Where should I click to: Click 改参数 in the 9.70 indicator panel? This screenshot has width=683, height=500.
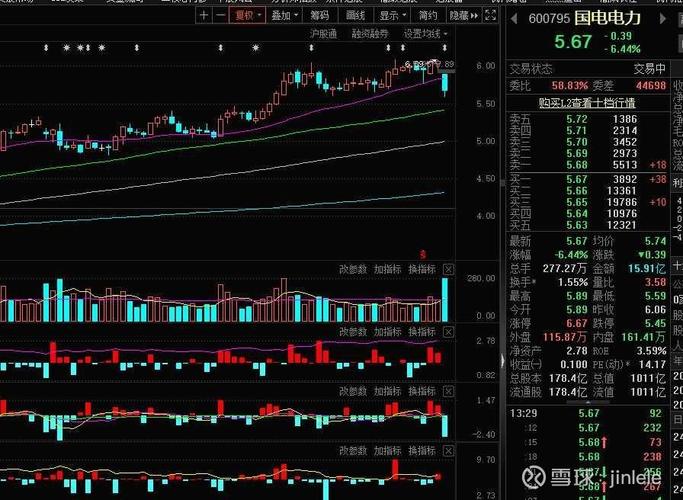tap(353, 451)
